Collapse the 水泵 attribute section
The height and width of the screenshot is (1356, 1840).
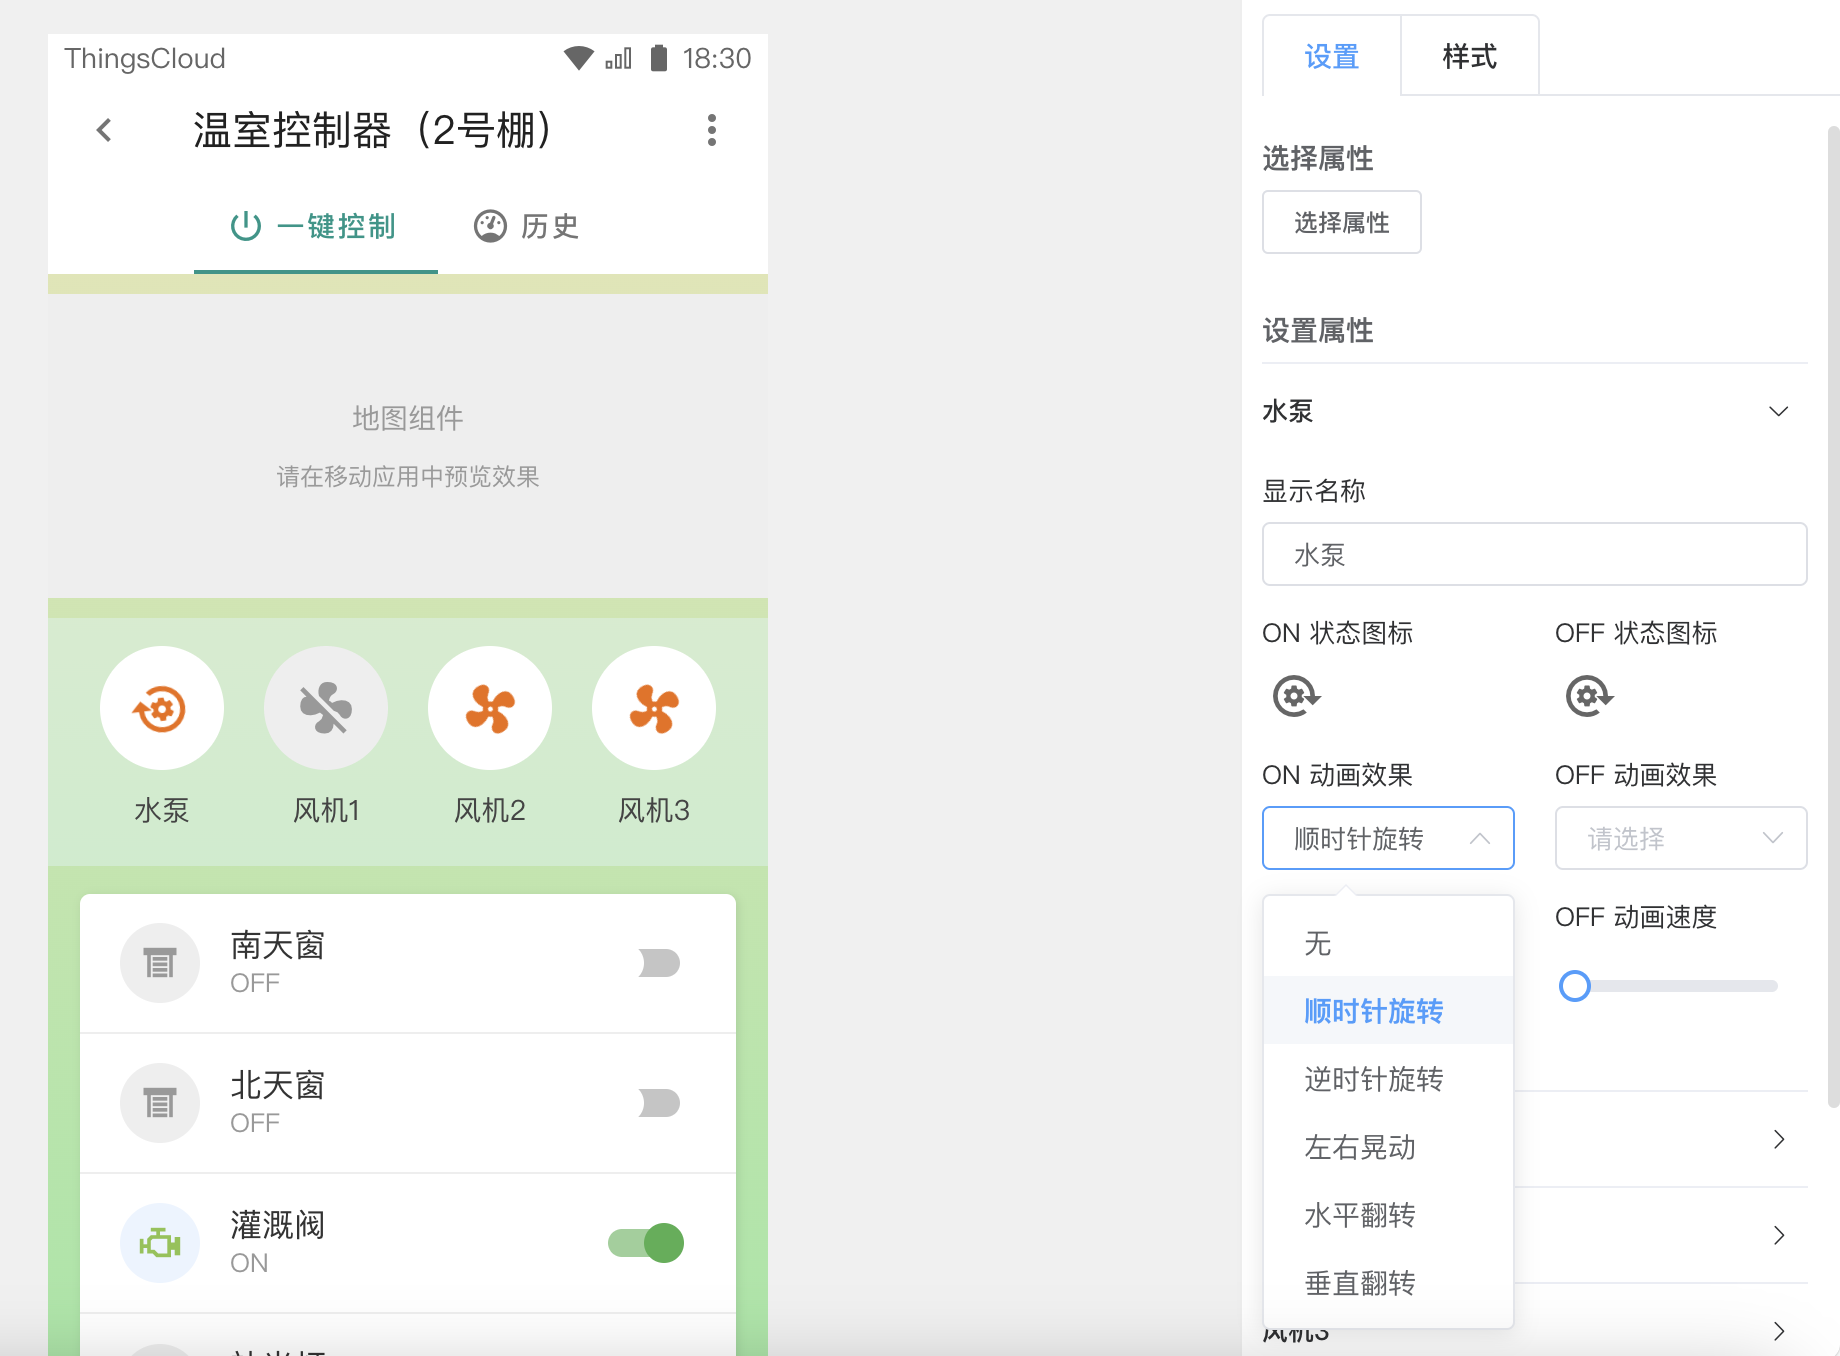(x=1778, y=411)
